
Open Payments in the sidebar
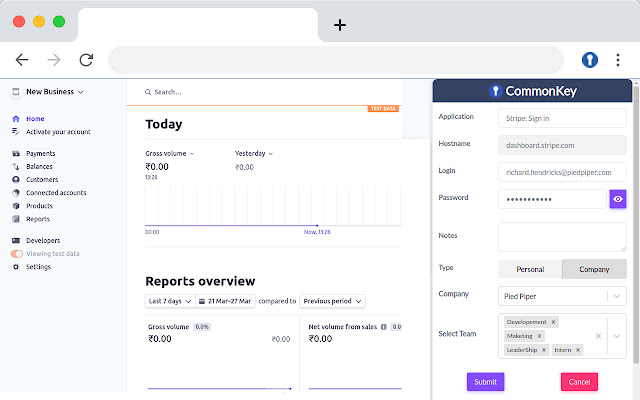tap(40, 153)
